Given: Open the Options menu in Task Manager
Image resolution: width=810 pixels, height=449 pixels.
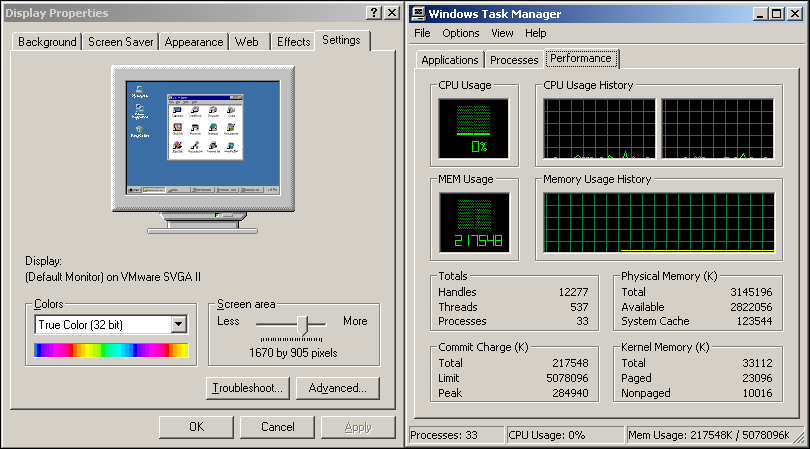Looking at the screenshot, I should click(461, 33).
